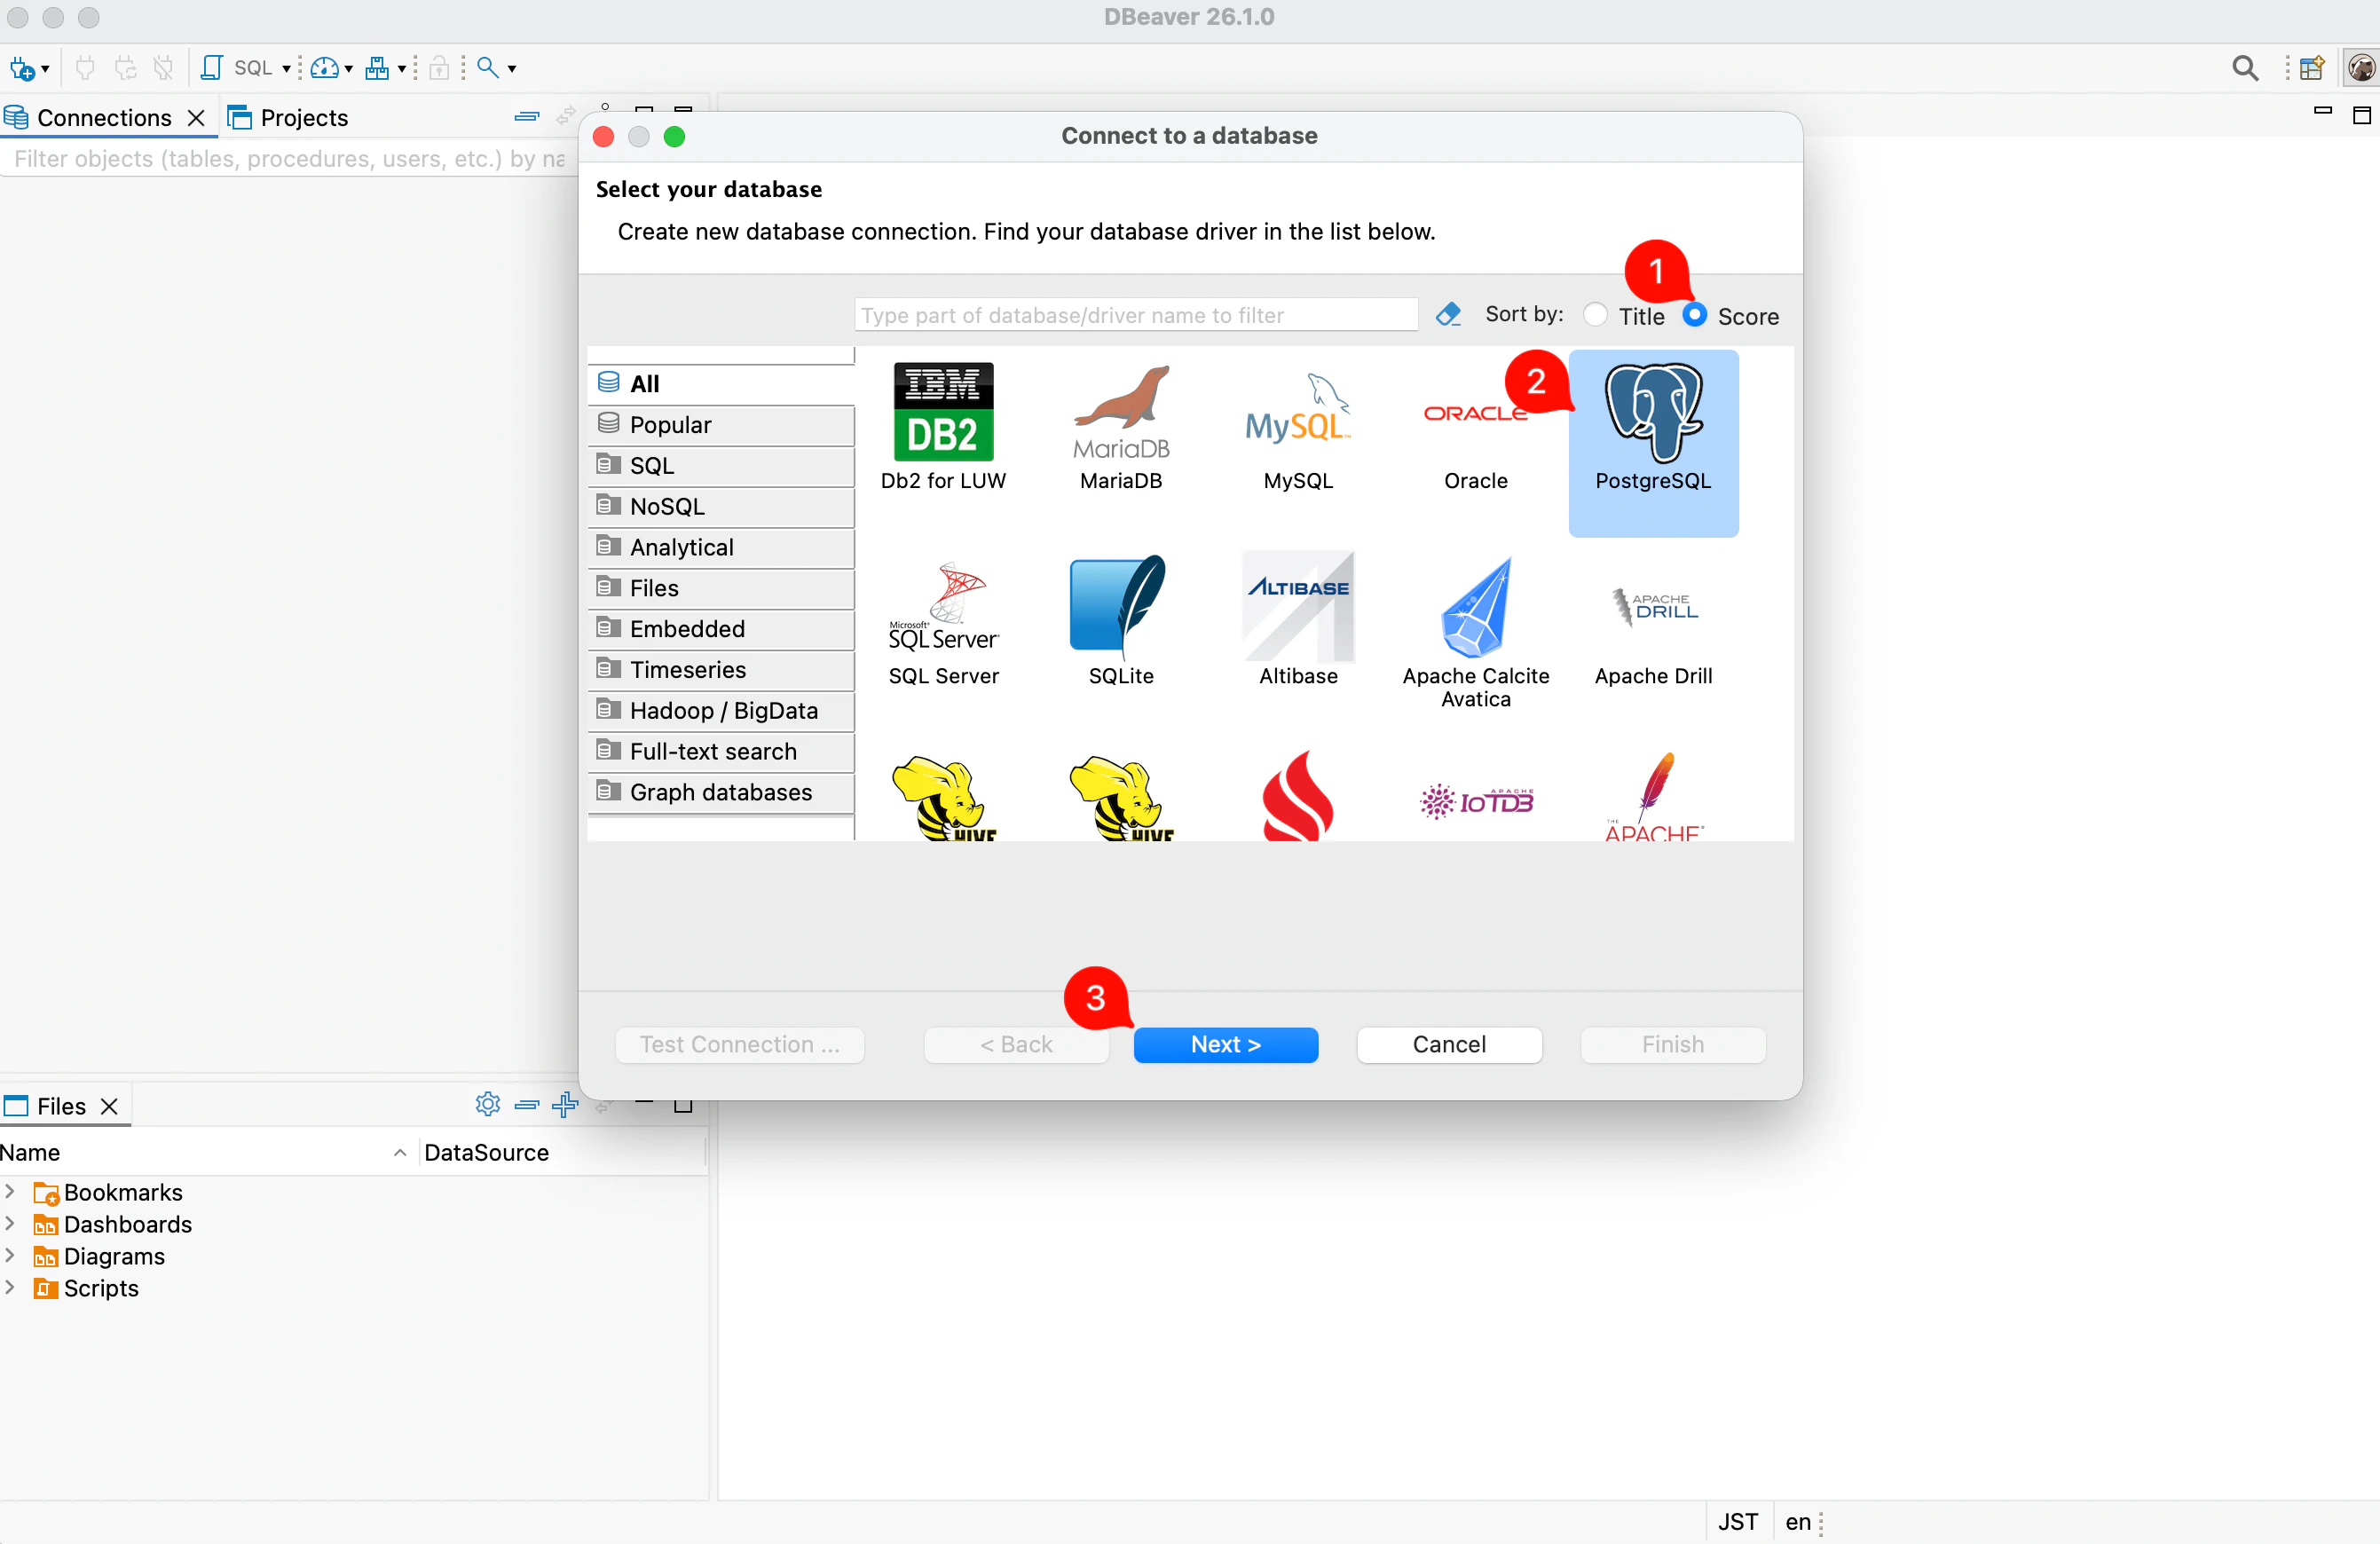Click the New Database Connection toolbar icon

coord(22,68)
